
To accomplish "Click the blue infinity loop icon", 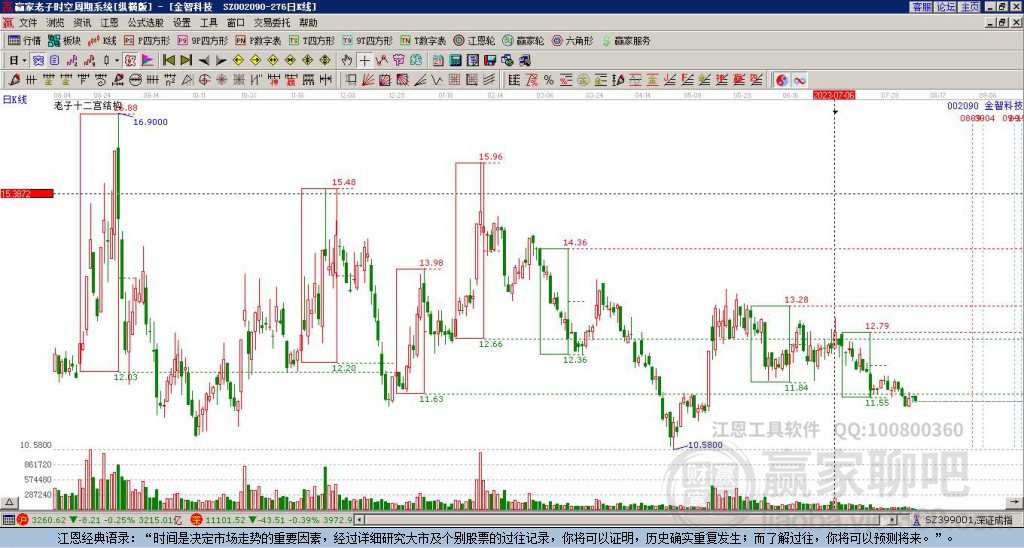I will click(x=799, y=80).
